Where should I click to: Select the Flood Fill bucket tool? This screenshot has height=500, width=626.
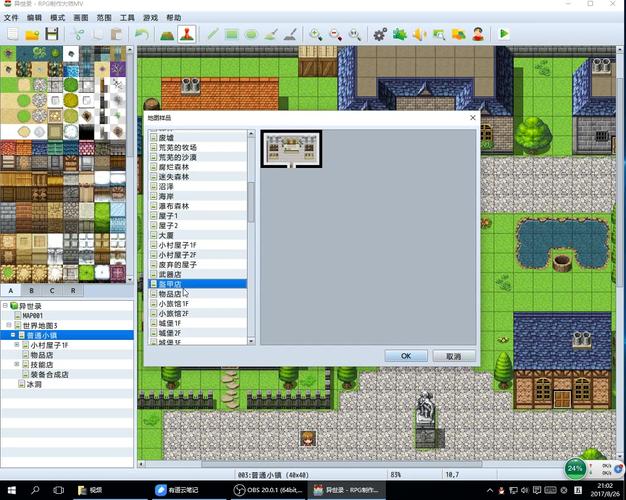(x=270, y=34)
